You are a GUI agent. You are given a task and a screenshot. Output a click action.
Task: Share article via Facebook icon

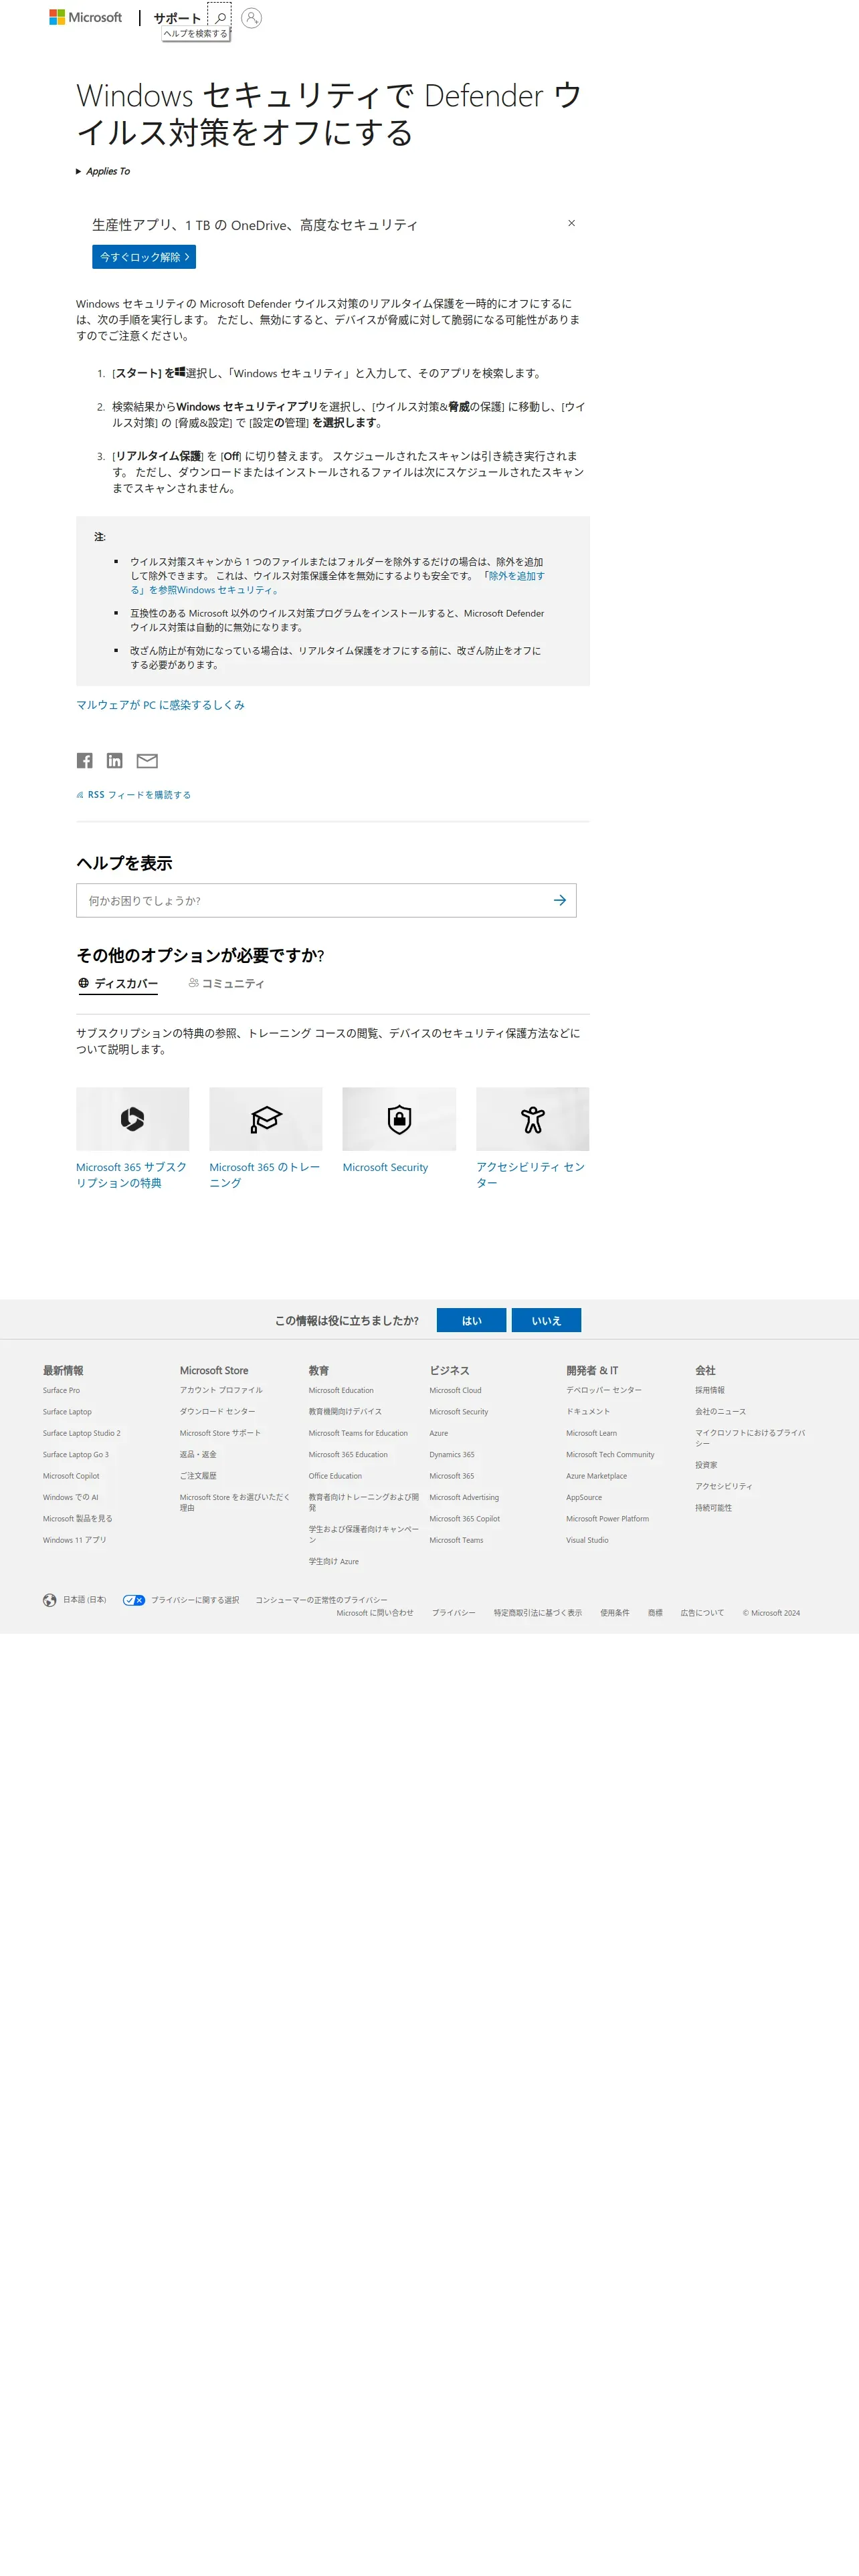pos(85,761)
